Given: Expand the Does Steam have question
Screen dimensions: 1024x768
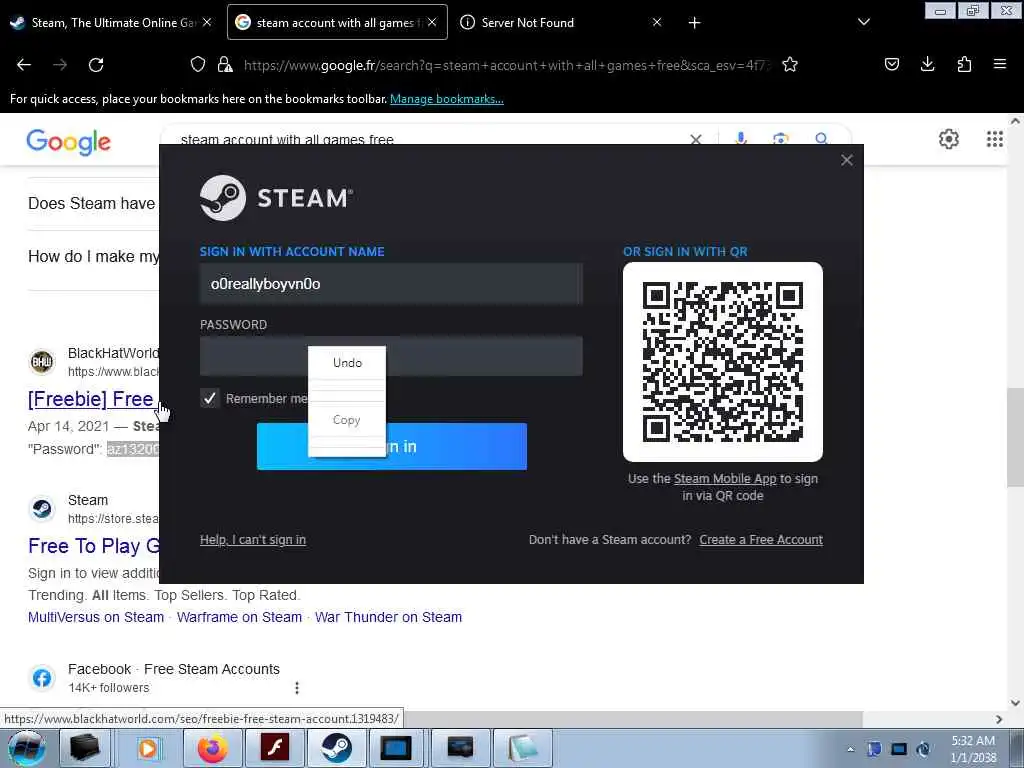Looking at the screenshot, I should pos(92,204).
